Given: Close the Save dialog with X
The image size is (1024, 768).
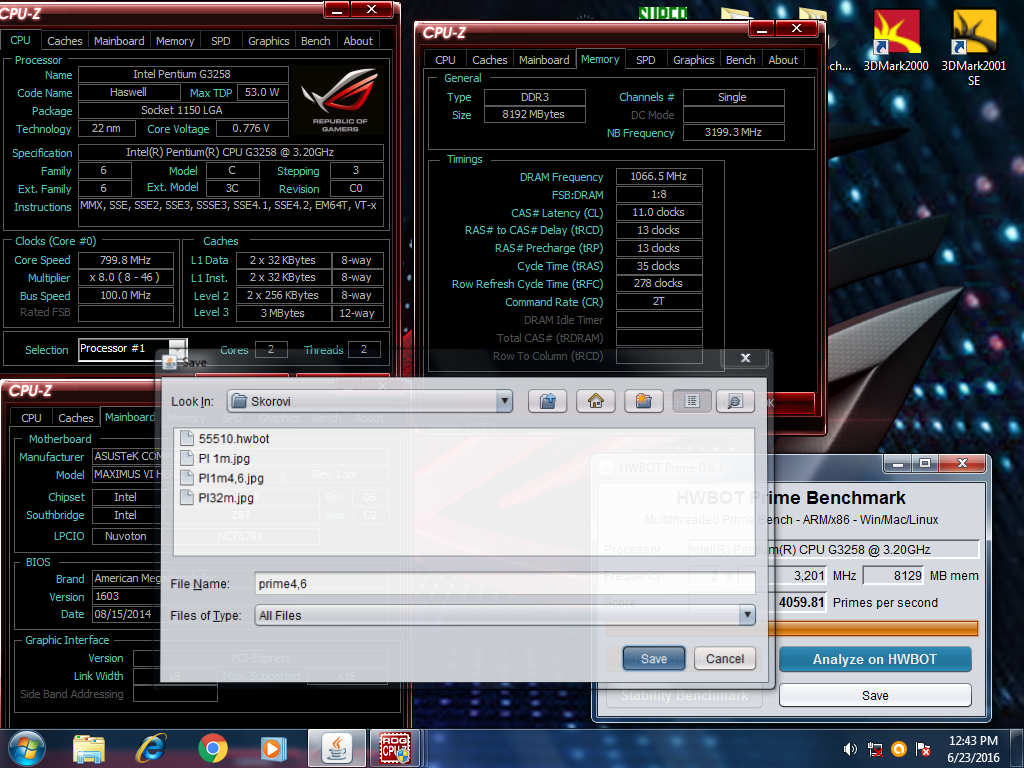Looking at the screenshot, I should point(745,358).
